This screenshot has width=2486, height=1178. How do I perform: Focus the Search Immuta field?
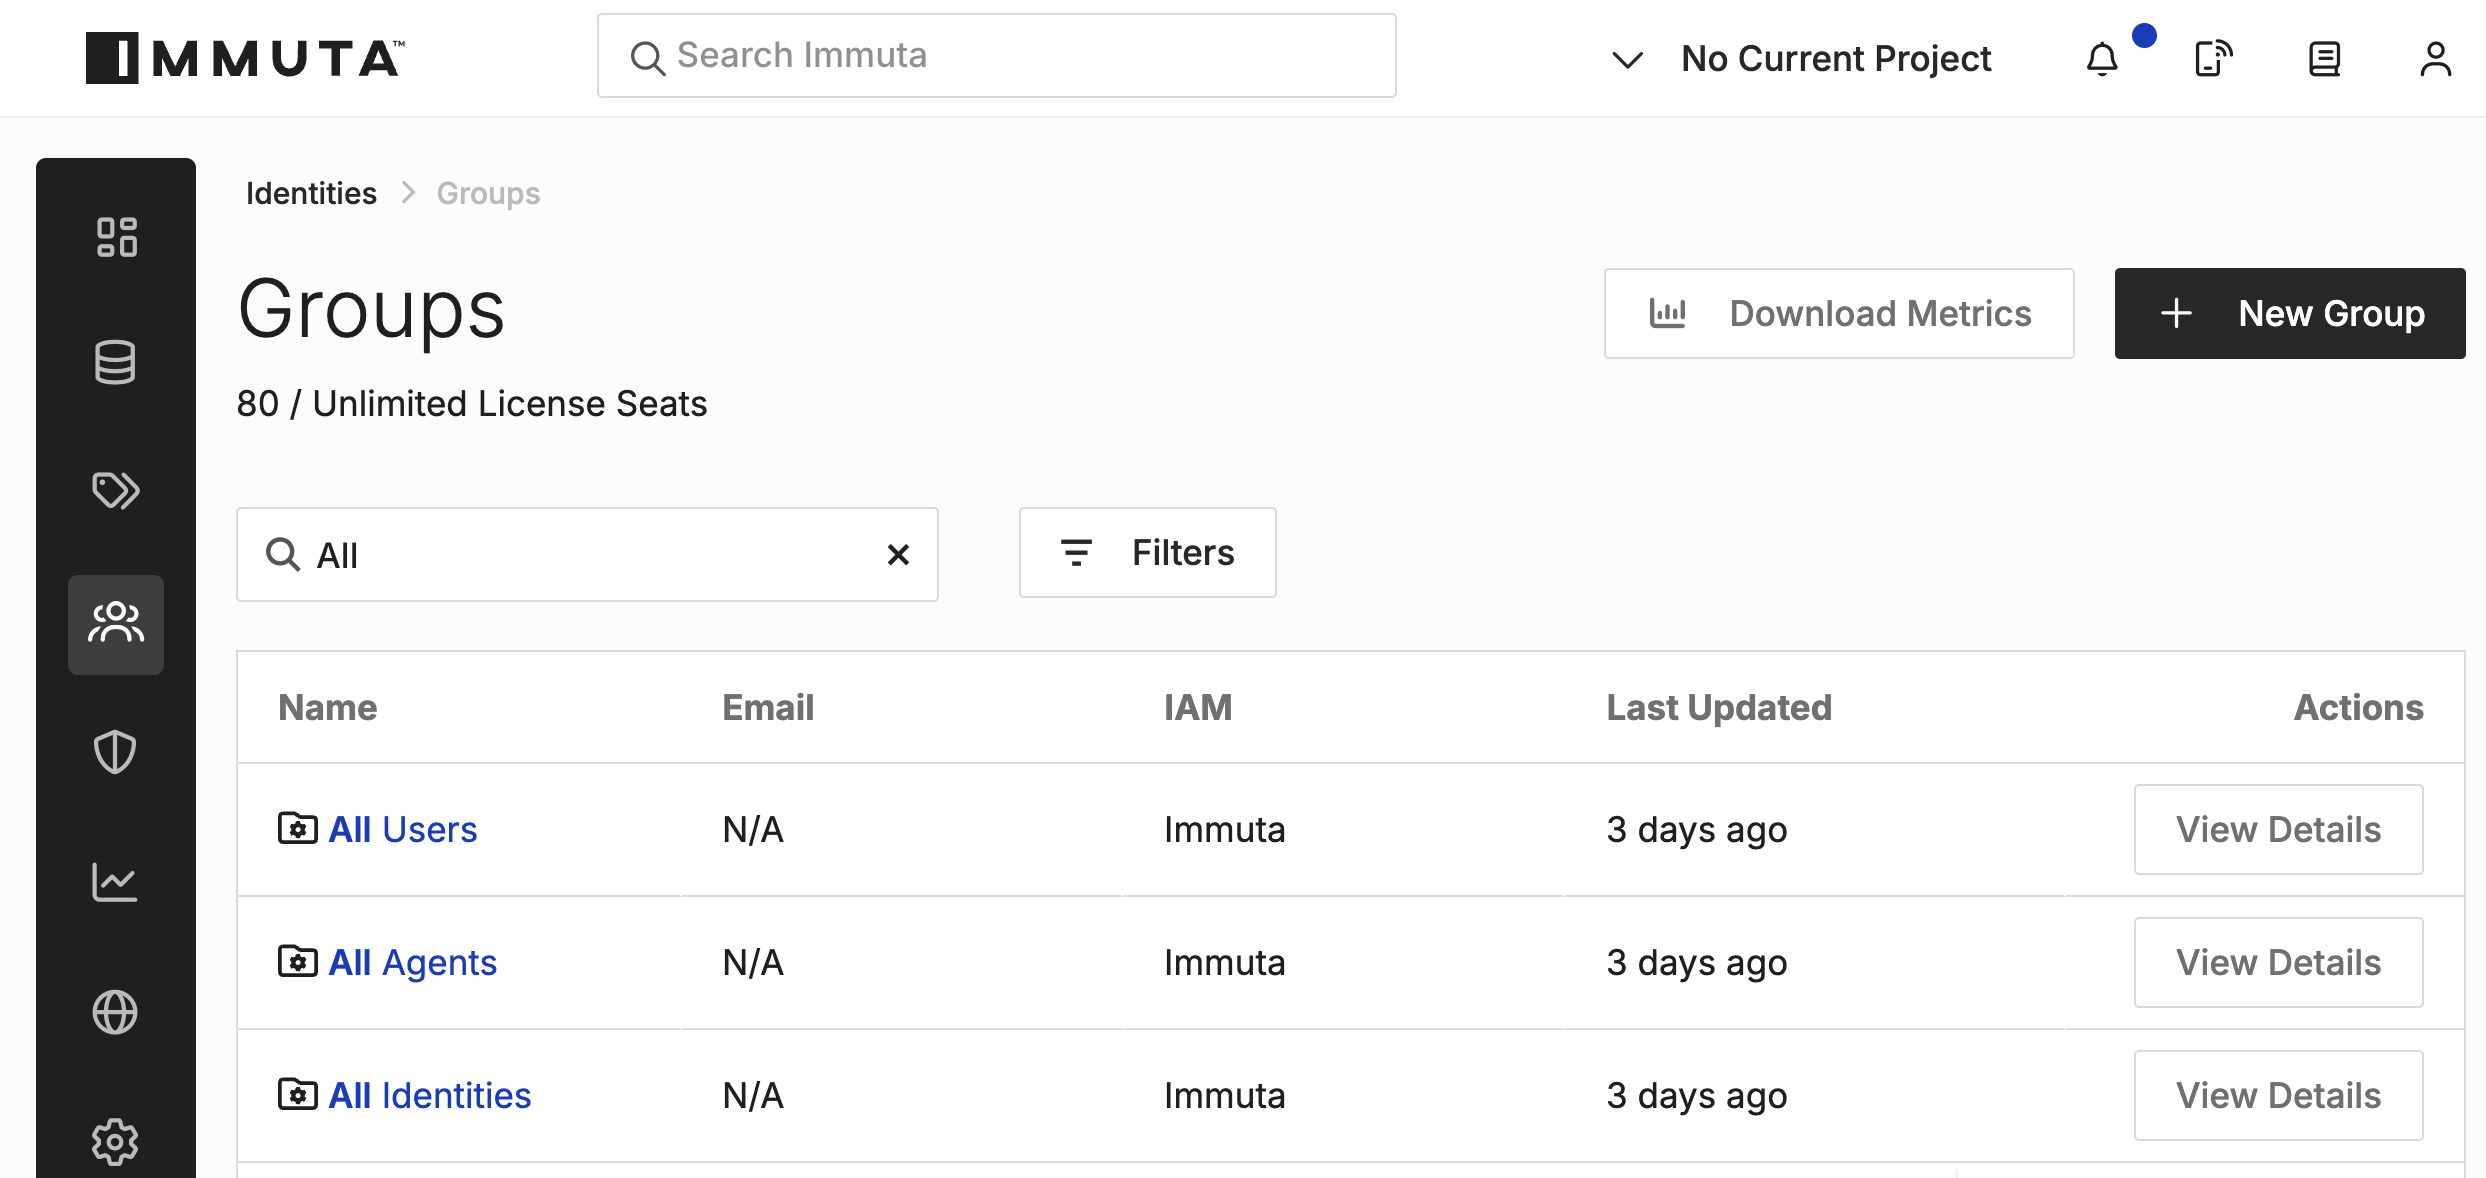(996, 56)
